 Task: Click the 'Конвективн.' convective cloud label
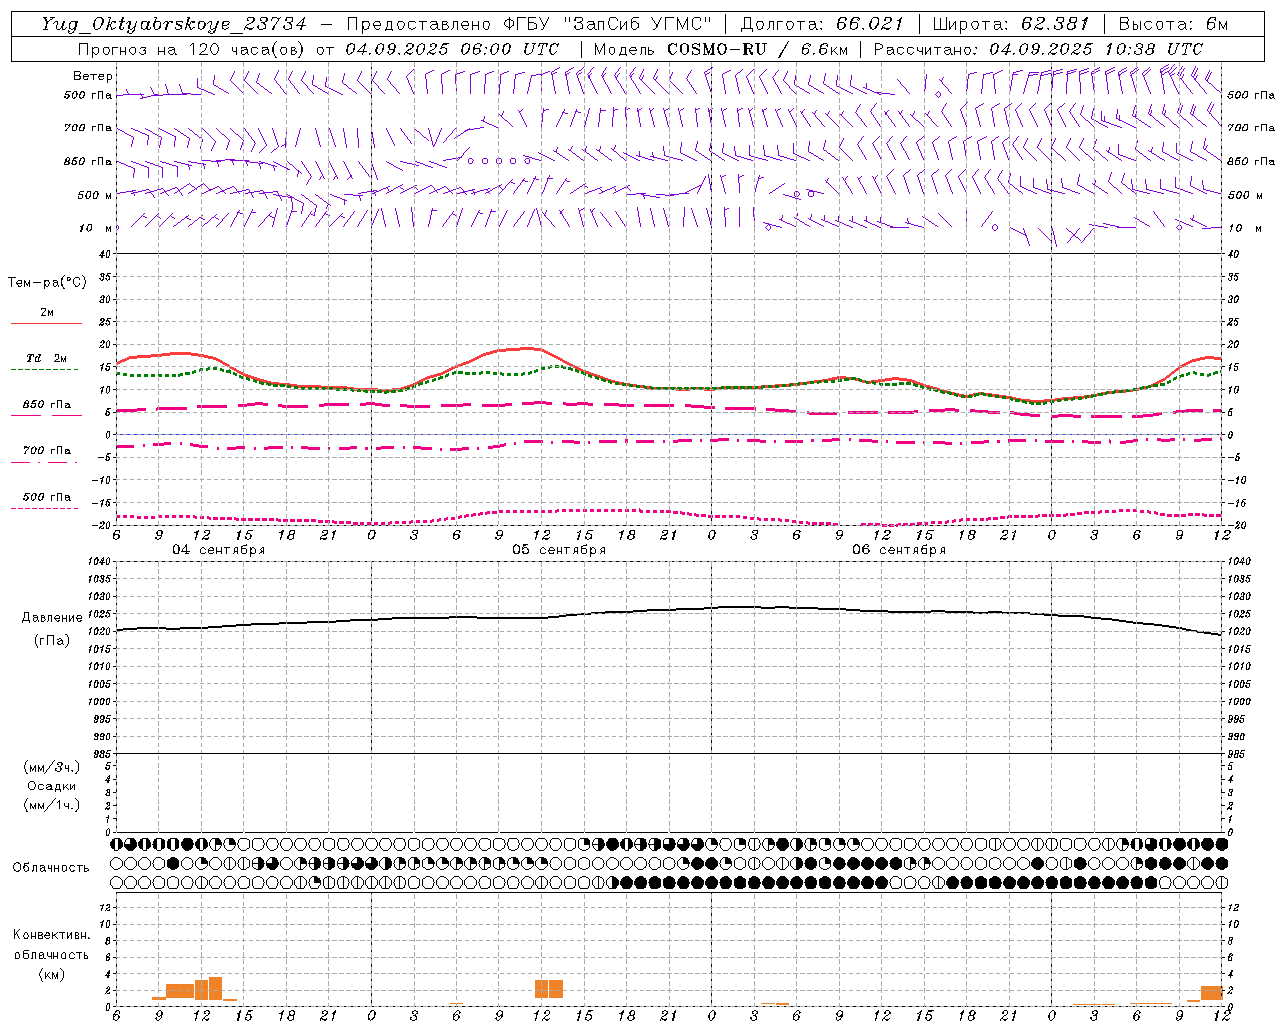[51, 935]
